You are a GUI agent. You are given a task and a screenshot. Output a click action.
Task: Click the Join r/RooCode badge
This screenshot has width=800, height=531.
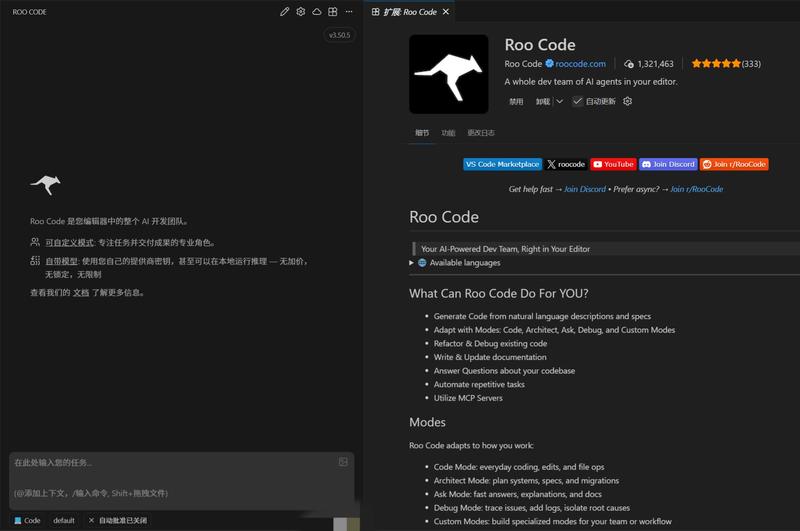734,164
